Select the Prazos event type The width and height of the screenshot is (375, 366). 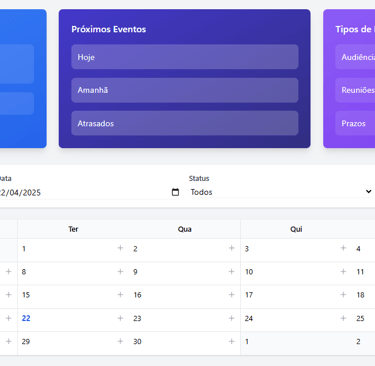point(355,123)
